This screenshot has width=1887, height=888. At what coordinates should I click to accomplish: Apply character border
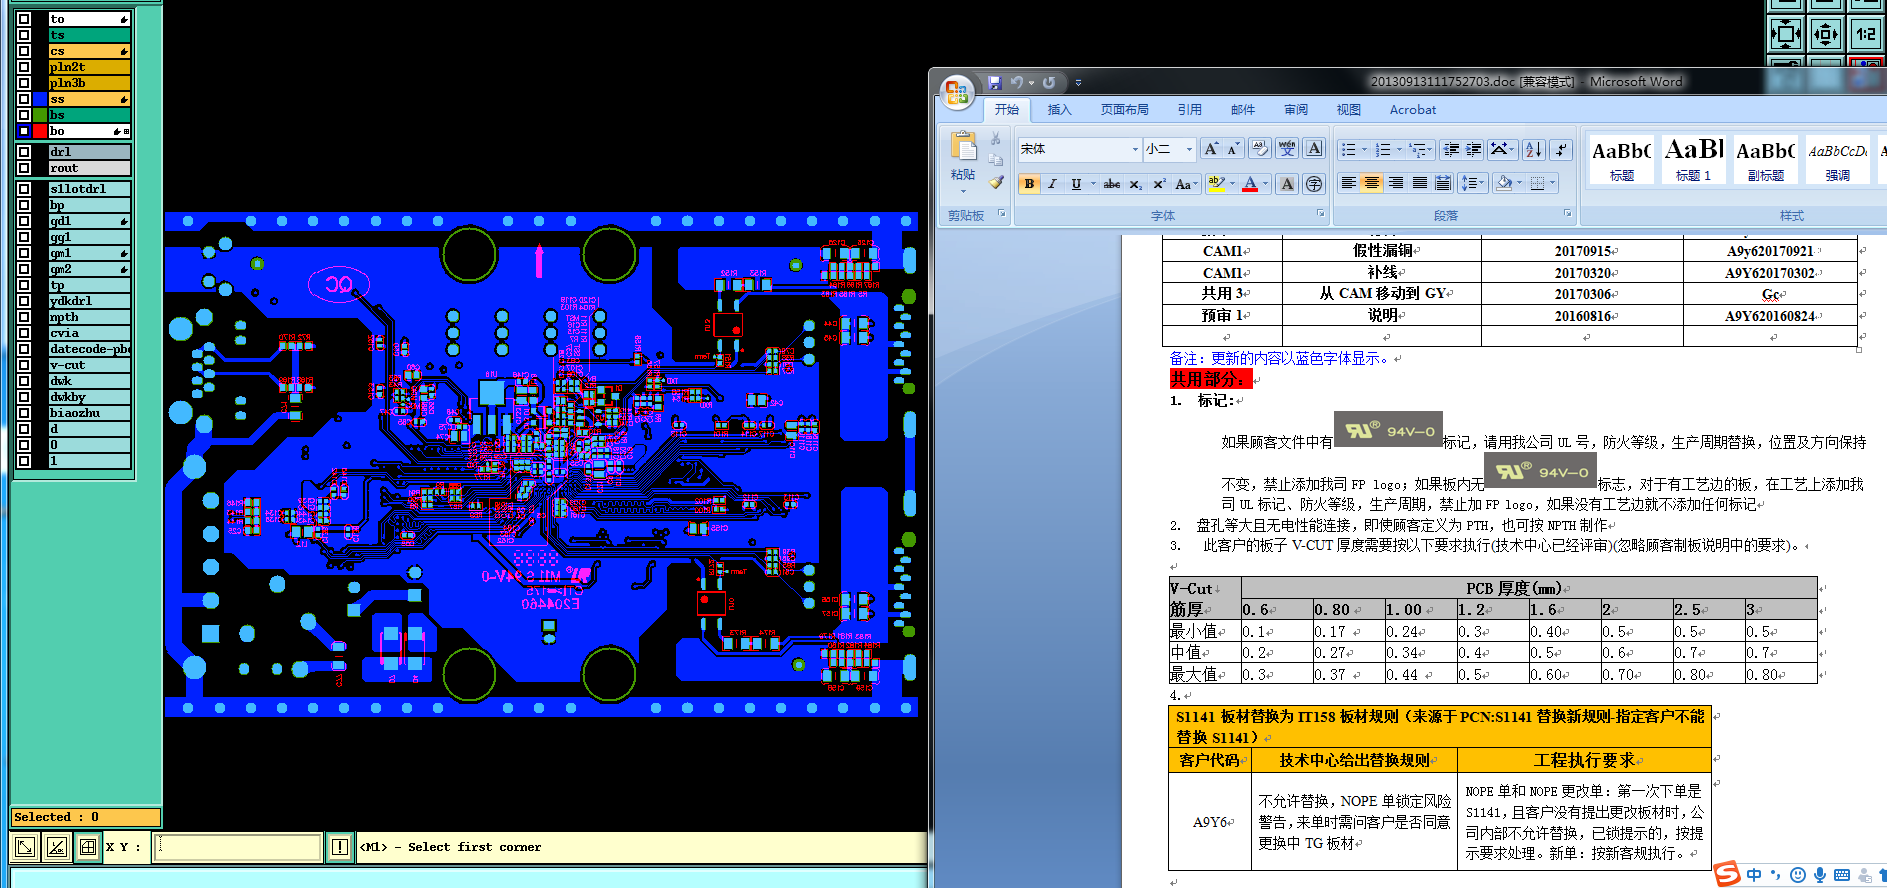coord(1314,149)
